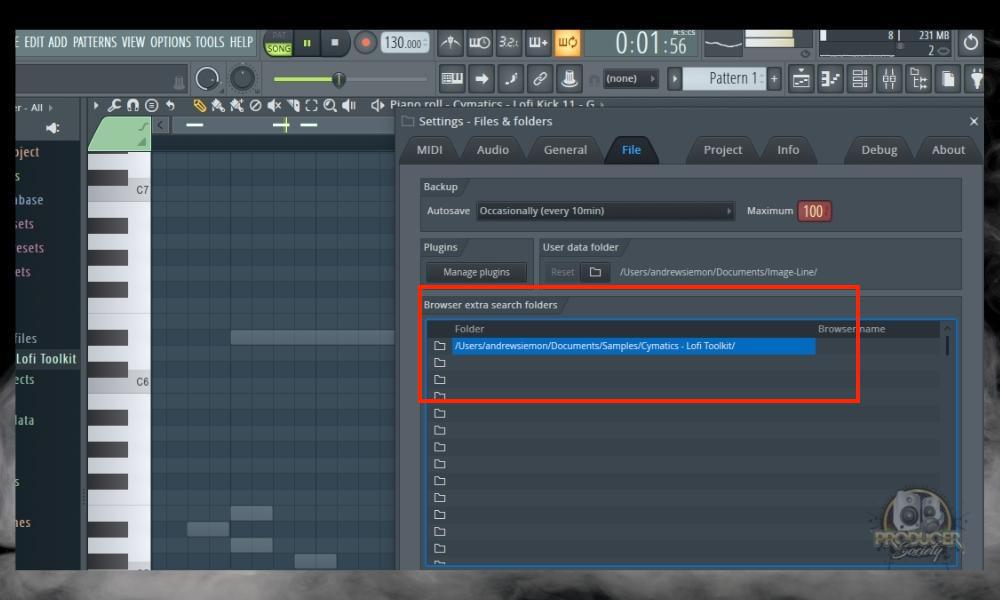Image resolution: width=1000 pixels, height=600 pixels.
Task: Stop playback with the stop button
Action: [335, 43]
